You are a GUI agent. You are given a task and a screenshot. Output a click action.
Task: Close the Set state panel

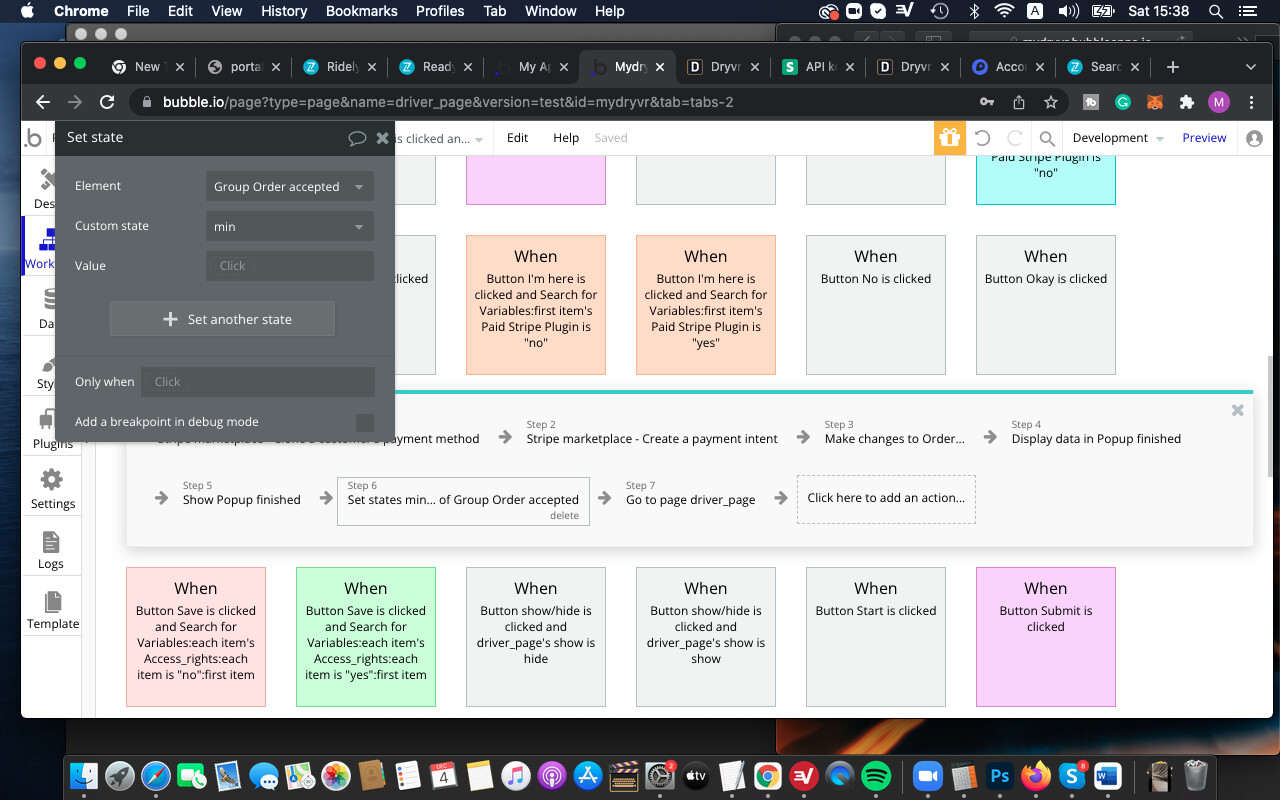click(x=382, y=138)
